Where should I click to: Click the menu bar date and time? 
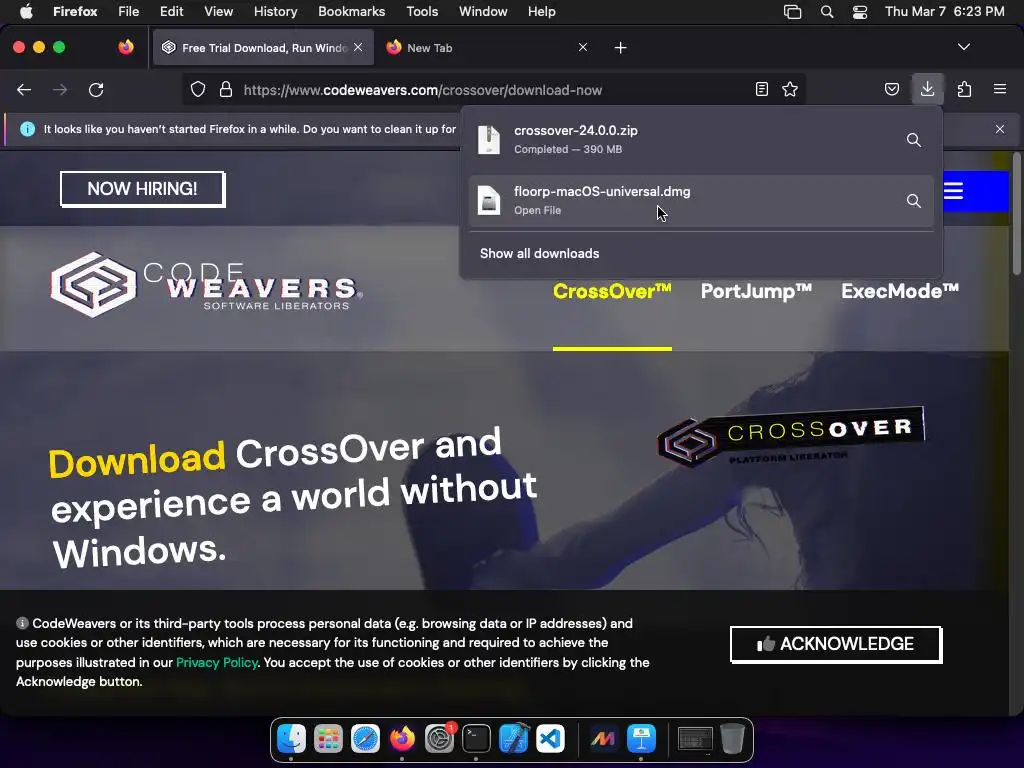pos(944,11)
